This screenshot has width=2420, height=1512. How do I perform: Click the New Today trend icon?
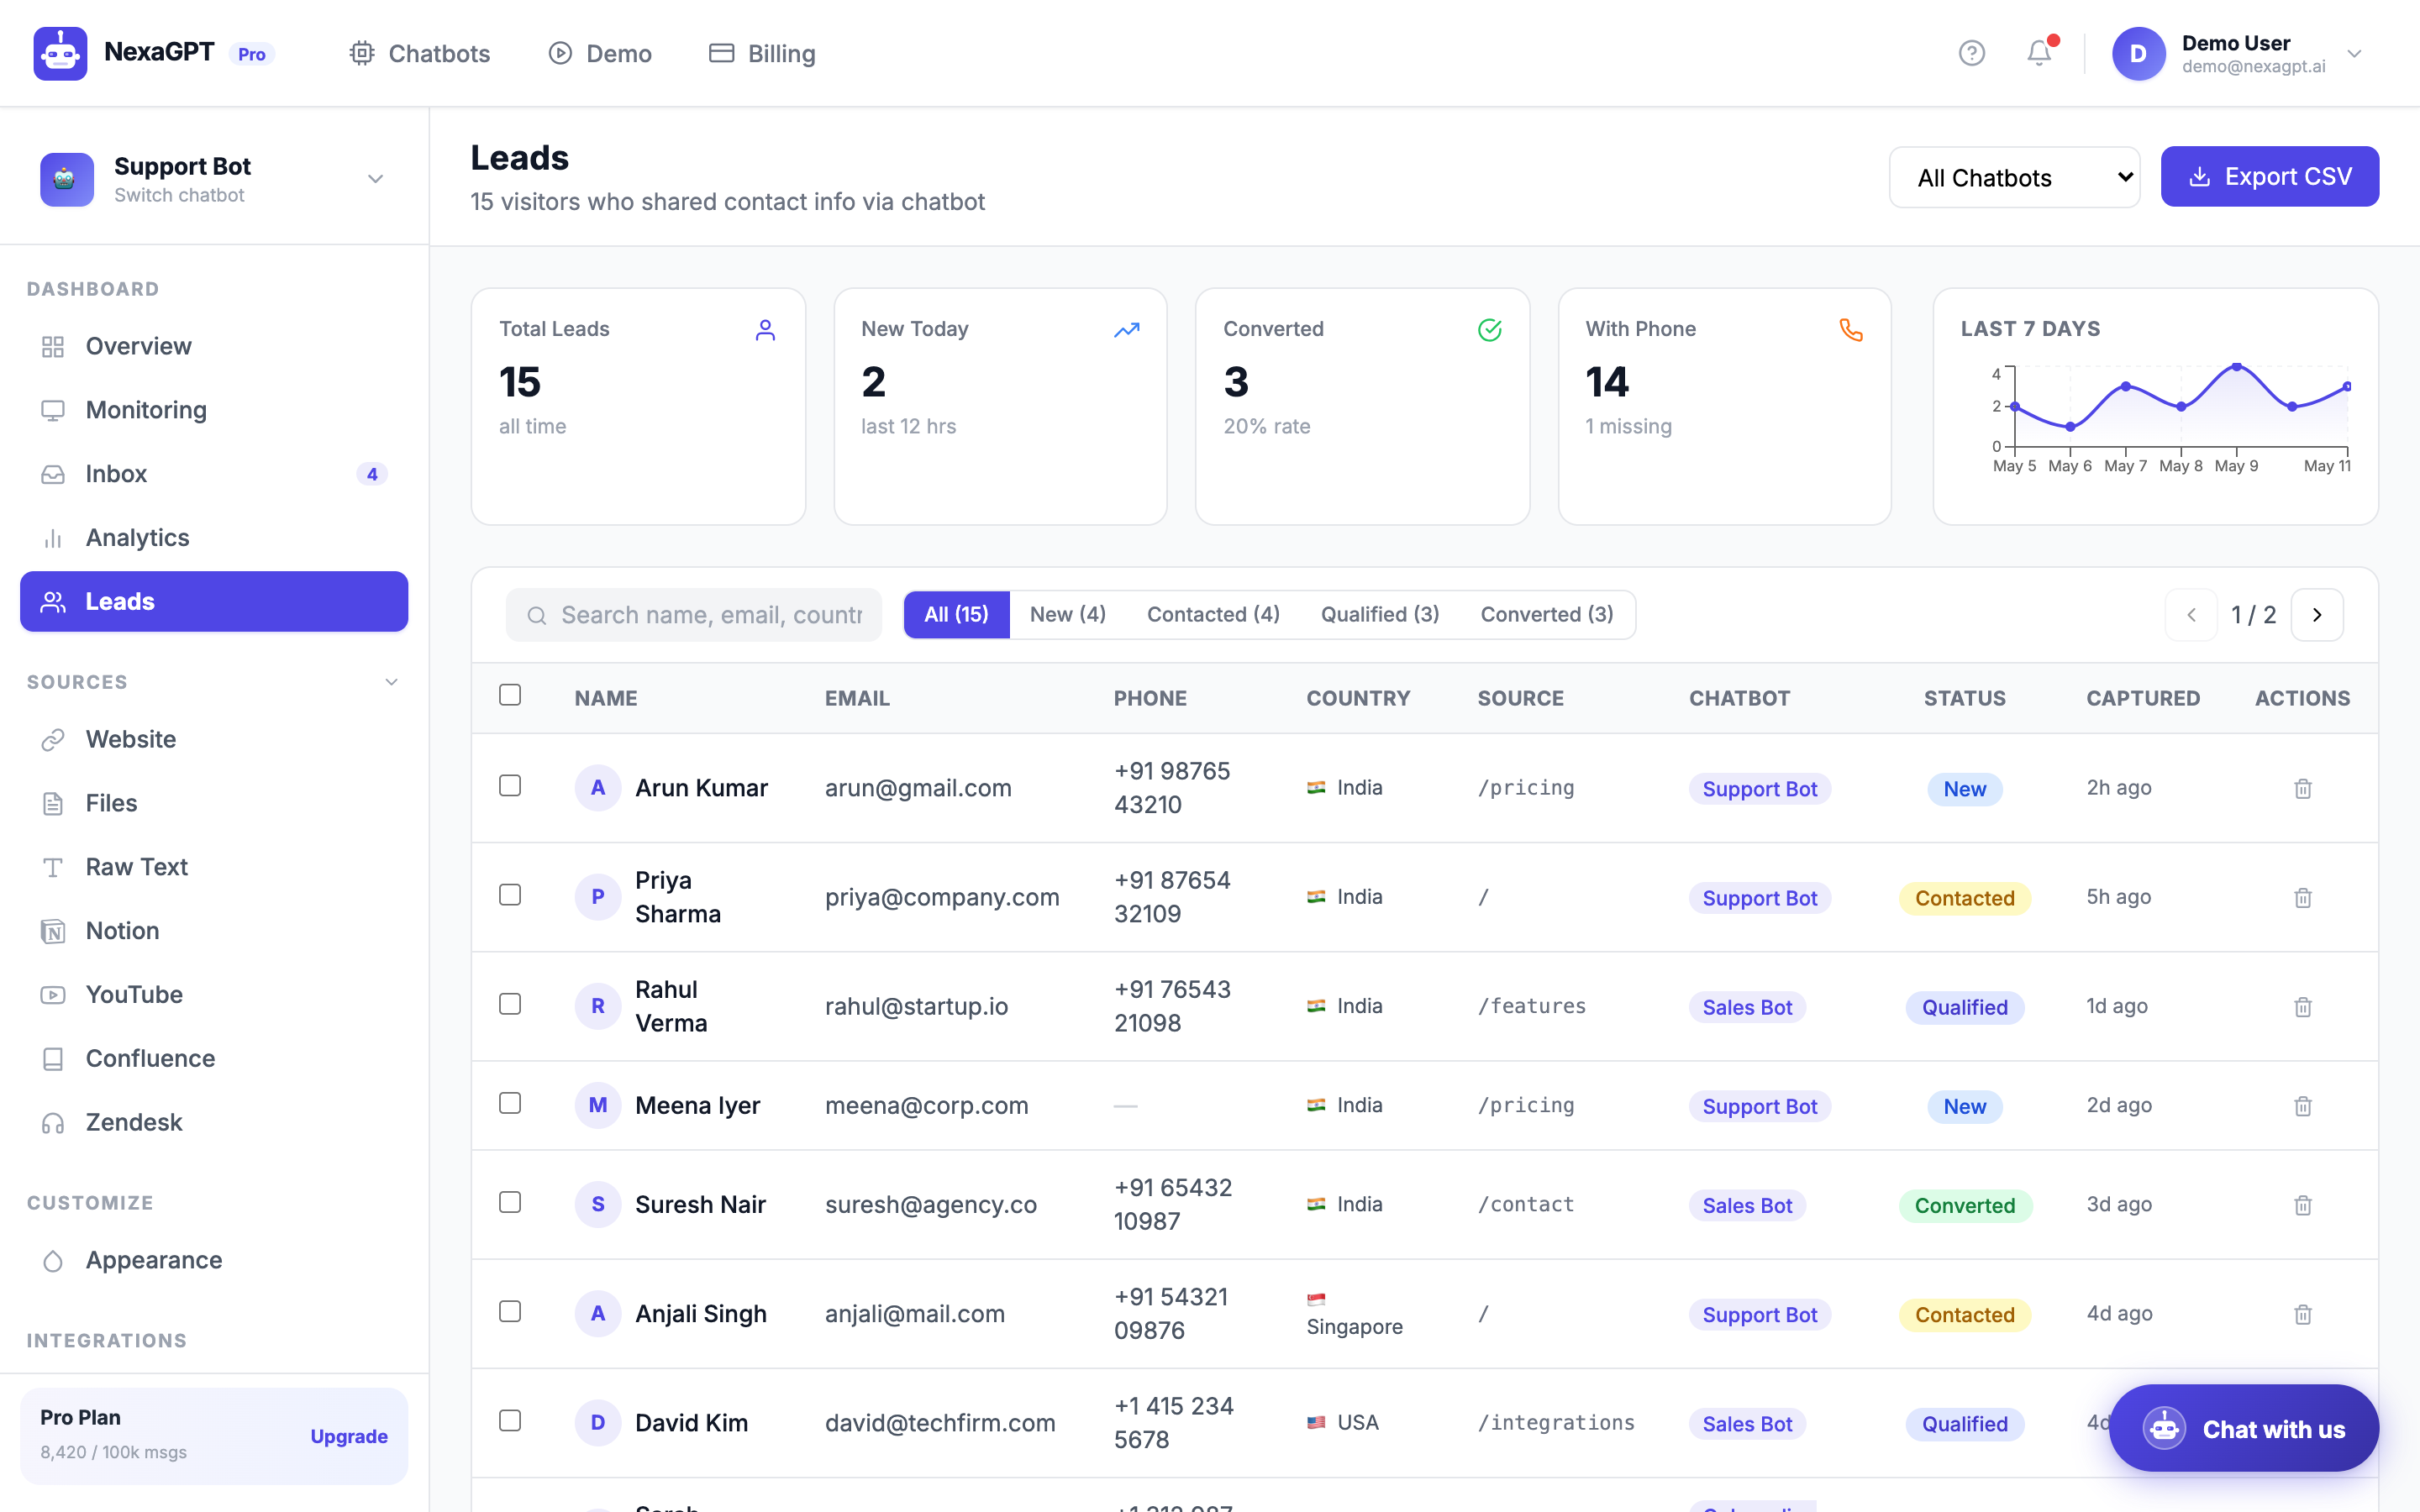pyautogui.click(x=1127, y=330)
